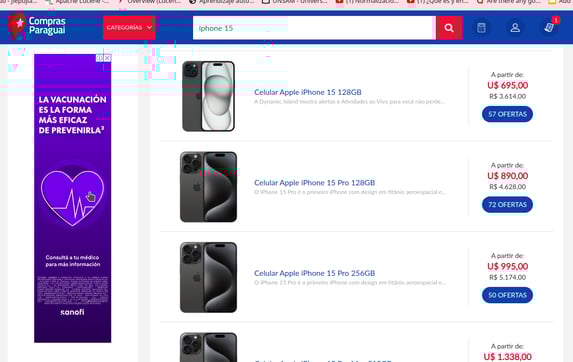Open the iPhone 15 128GB product image
573x362 pixels.
[x=208, y=96]
